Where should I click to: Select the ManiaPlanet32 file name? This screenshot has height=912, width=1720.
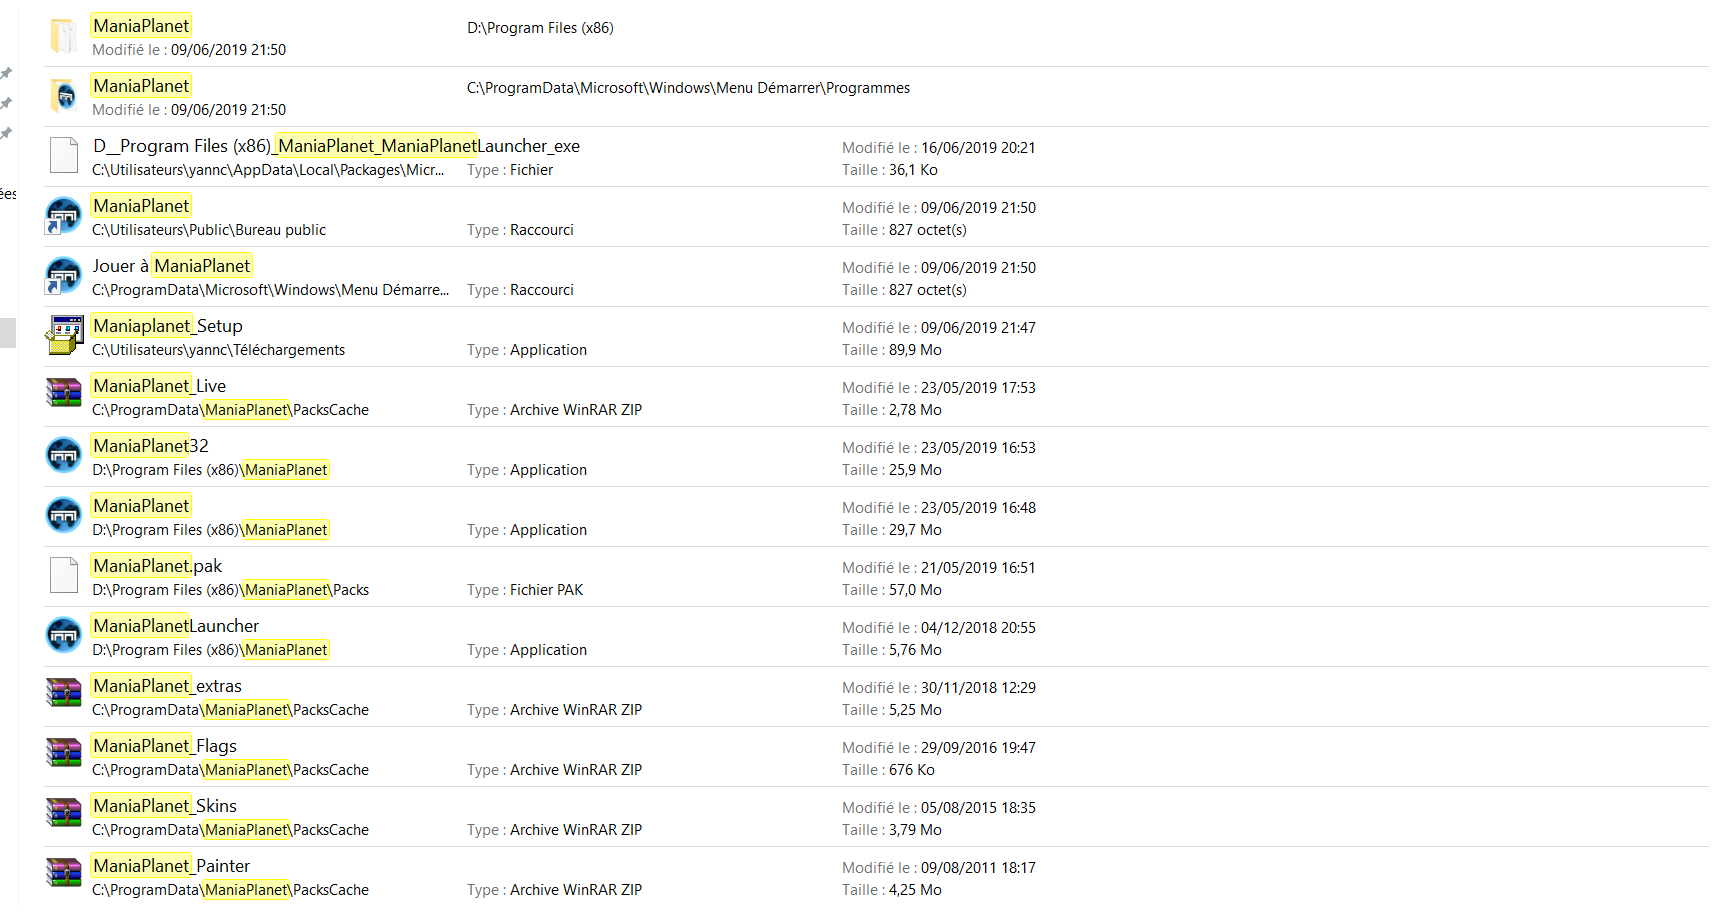151,446
